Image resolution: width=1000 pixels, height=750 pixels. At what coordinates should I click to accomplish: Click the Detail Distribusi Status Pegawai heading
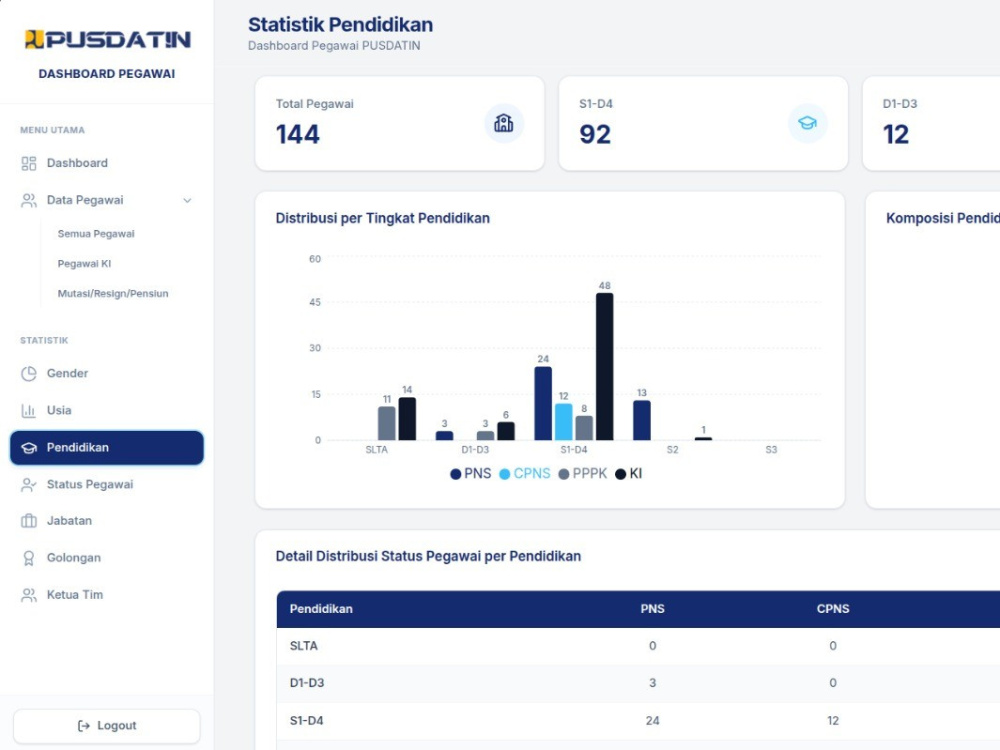(x=428, y=556)
